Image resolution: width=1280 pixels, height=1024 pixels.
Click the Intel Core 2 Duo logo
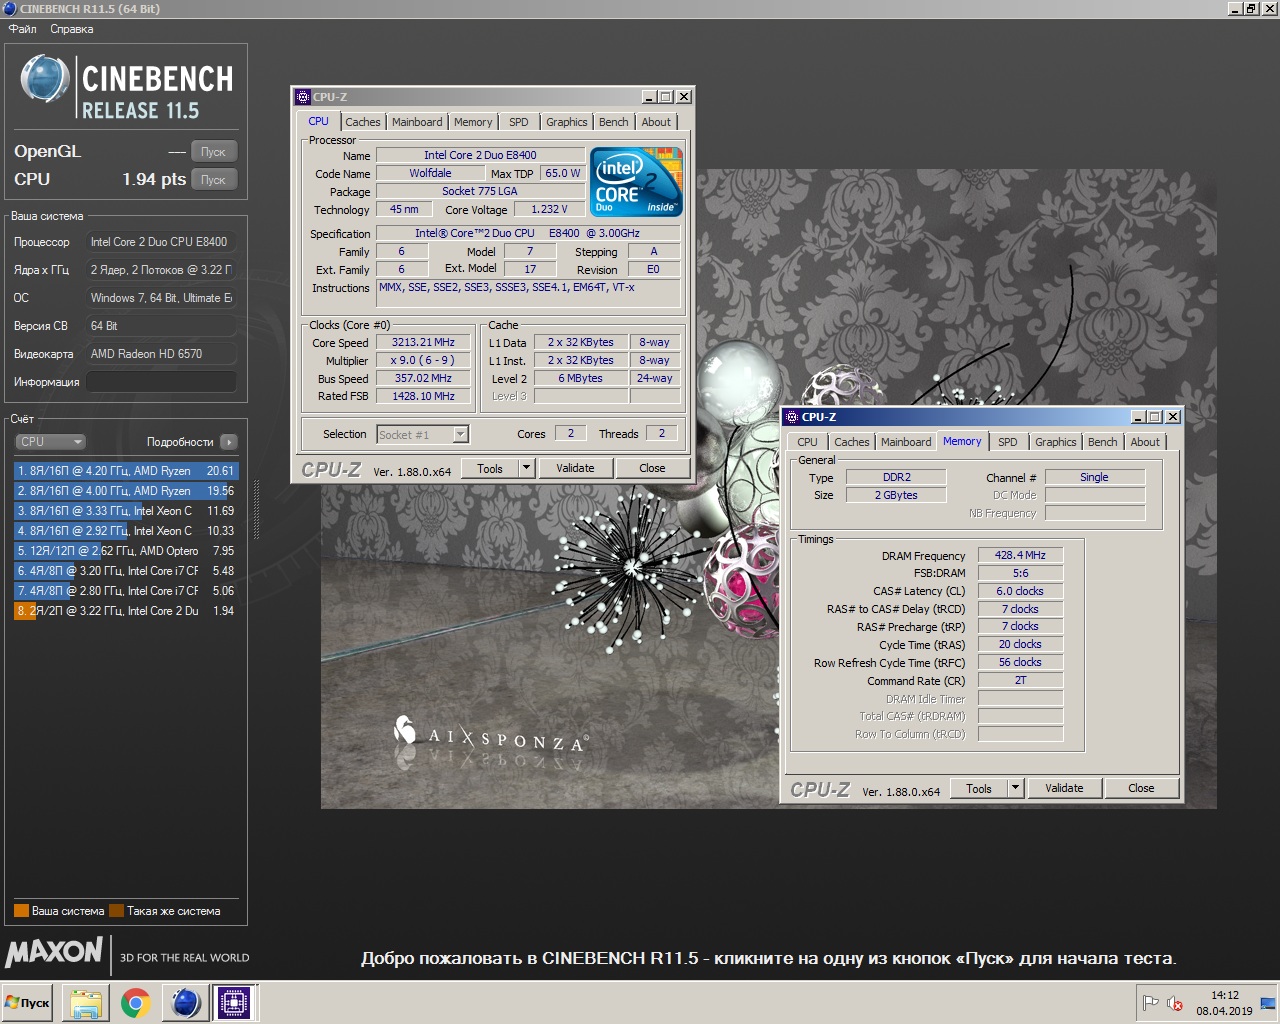[x=636, y=181]
